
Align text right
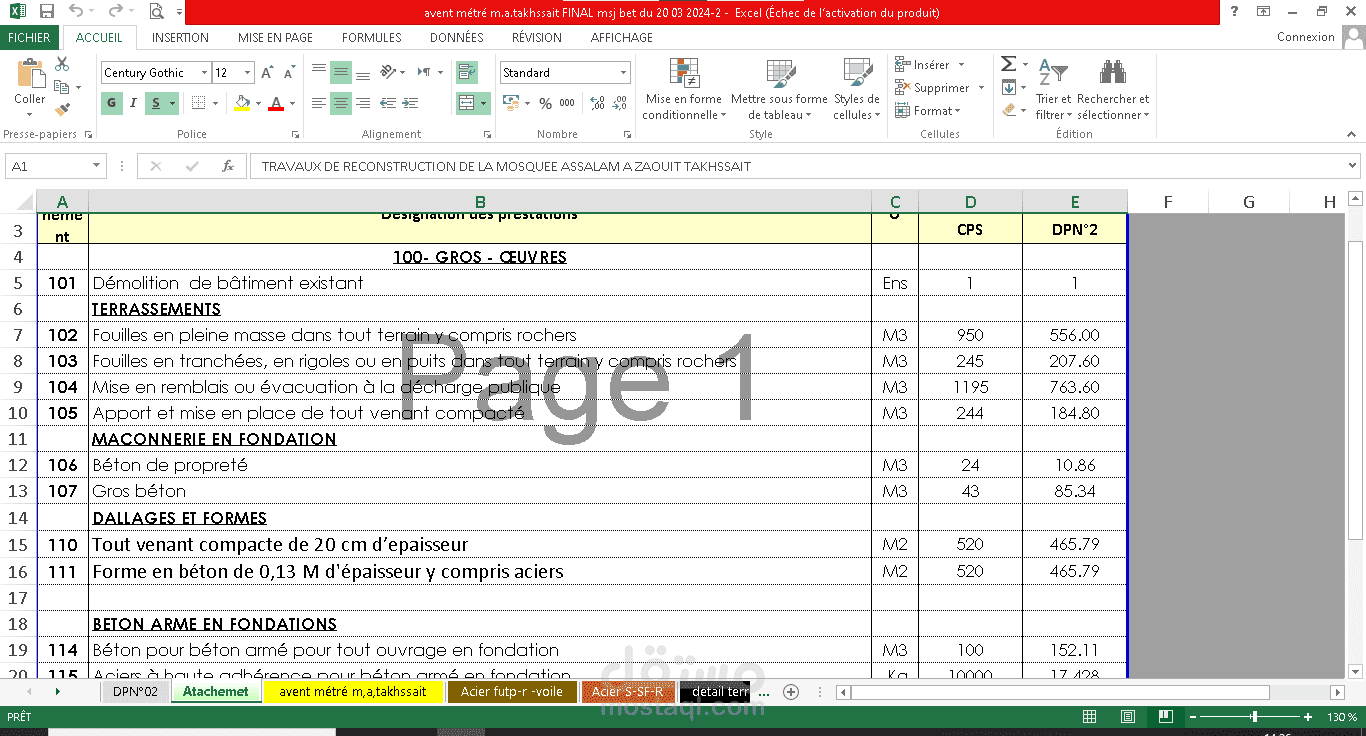pyautogui.click(x=363, y=103)
